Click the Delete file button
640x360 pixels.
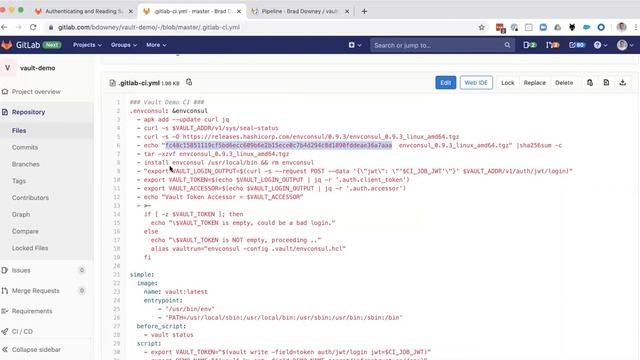(x=564, y=83)
